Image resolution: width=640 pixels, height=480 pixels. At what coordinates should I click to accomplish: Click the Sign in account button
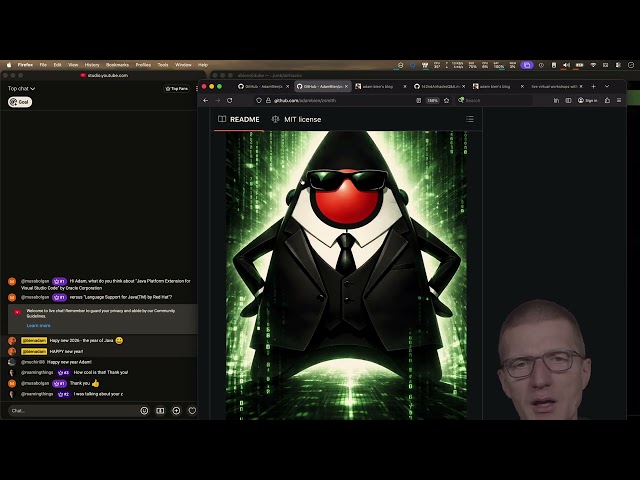click(587, 100)
